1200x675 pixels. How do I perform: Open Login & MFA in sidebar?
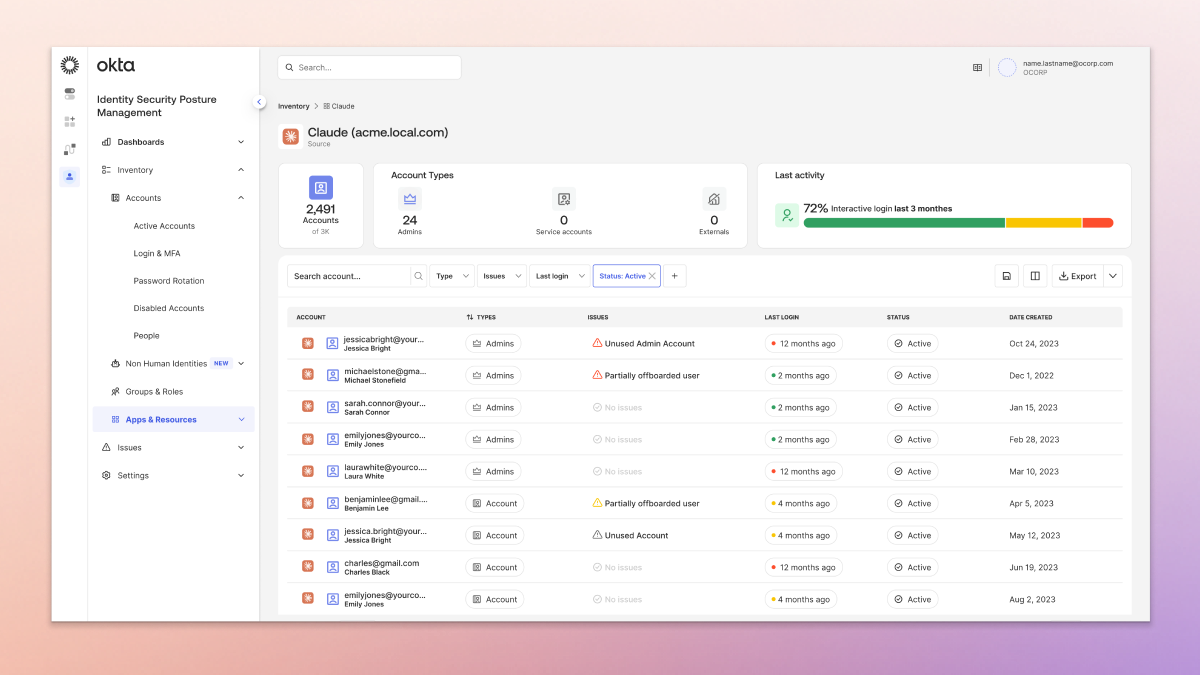pyautogui.click(x=157, y=253)
